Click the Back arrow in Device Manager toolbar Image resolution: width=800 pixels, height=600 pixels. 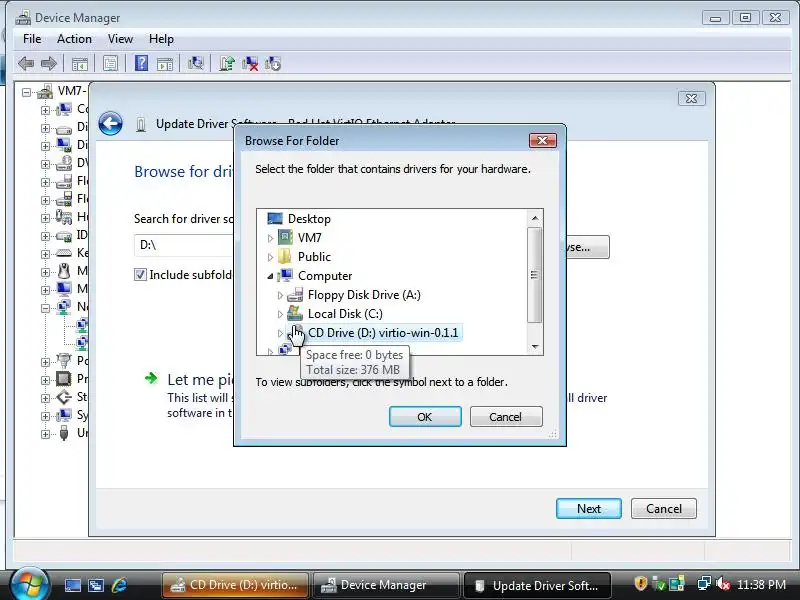[26, 64]
